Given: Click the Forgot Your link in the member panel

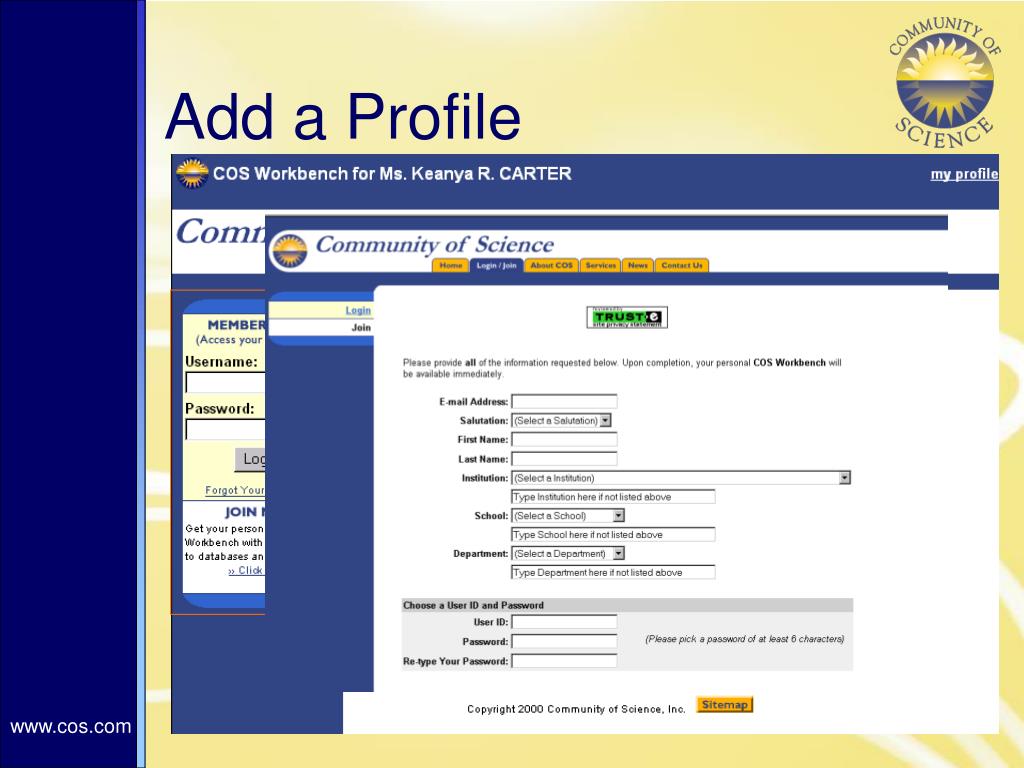Looking at the screenshot, I should click(234, 490).
